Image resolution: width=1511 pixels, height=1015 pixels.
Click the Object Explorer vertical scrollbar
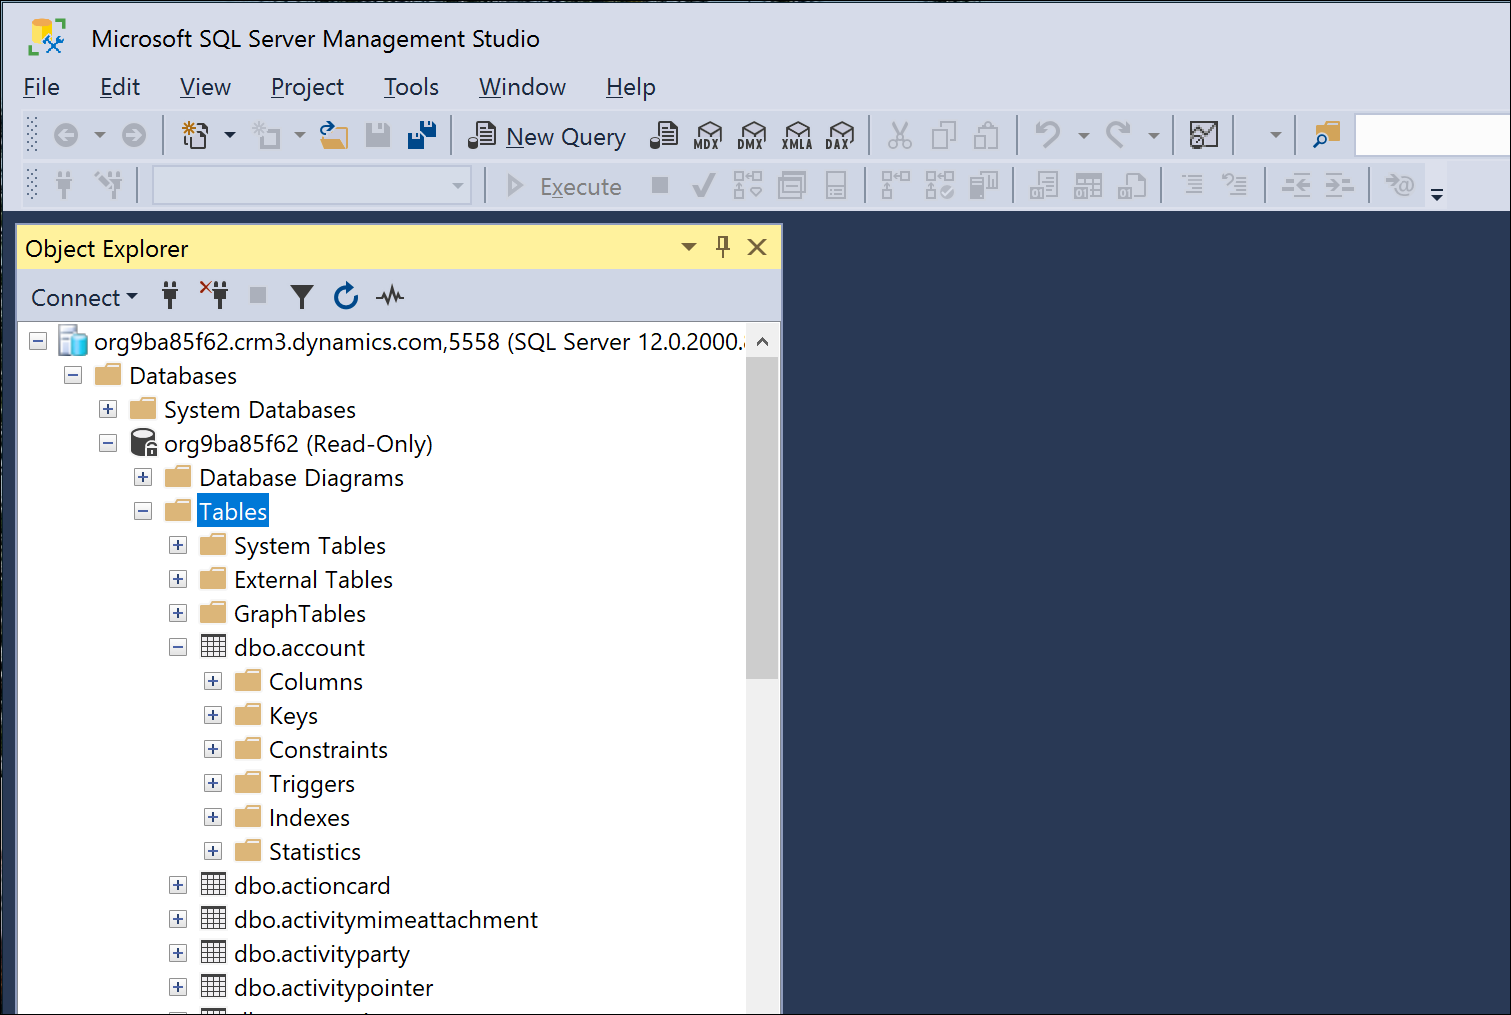click(x=762, y=518)
